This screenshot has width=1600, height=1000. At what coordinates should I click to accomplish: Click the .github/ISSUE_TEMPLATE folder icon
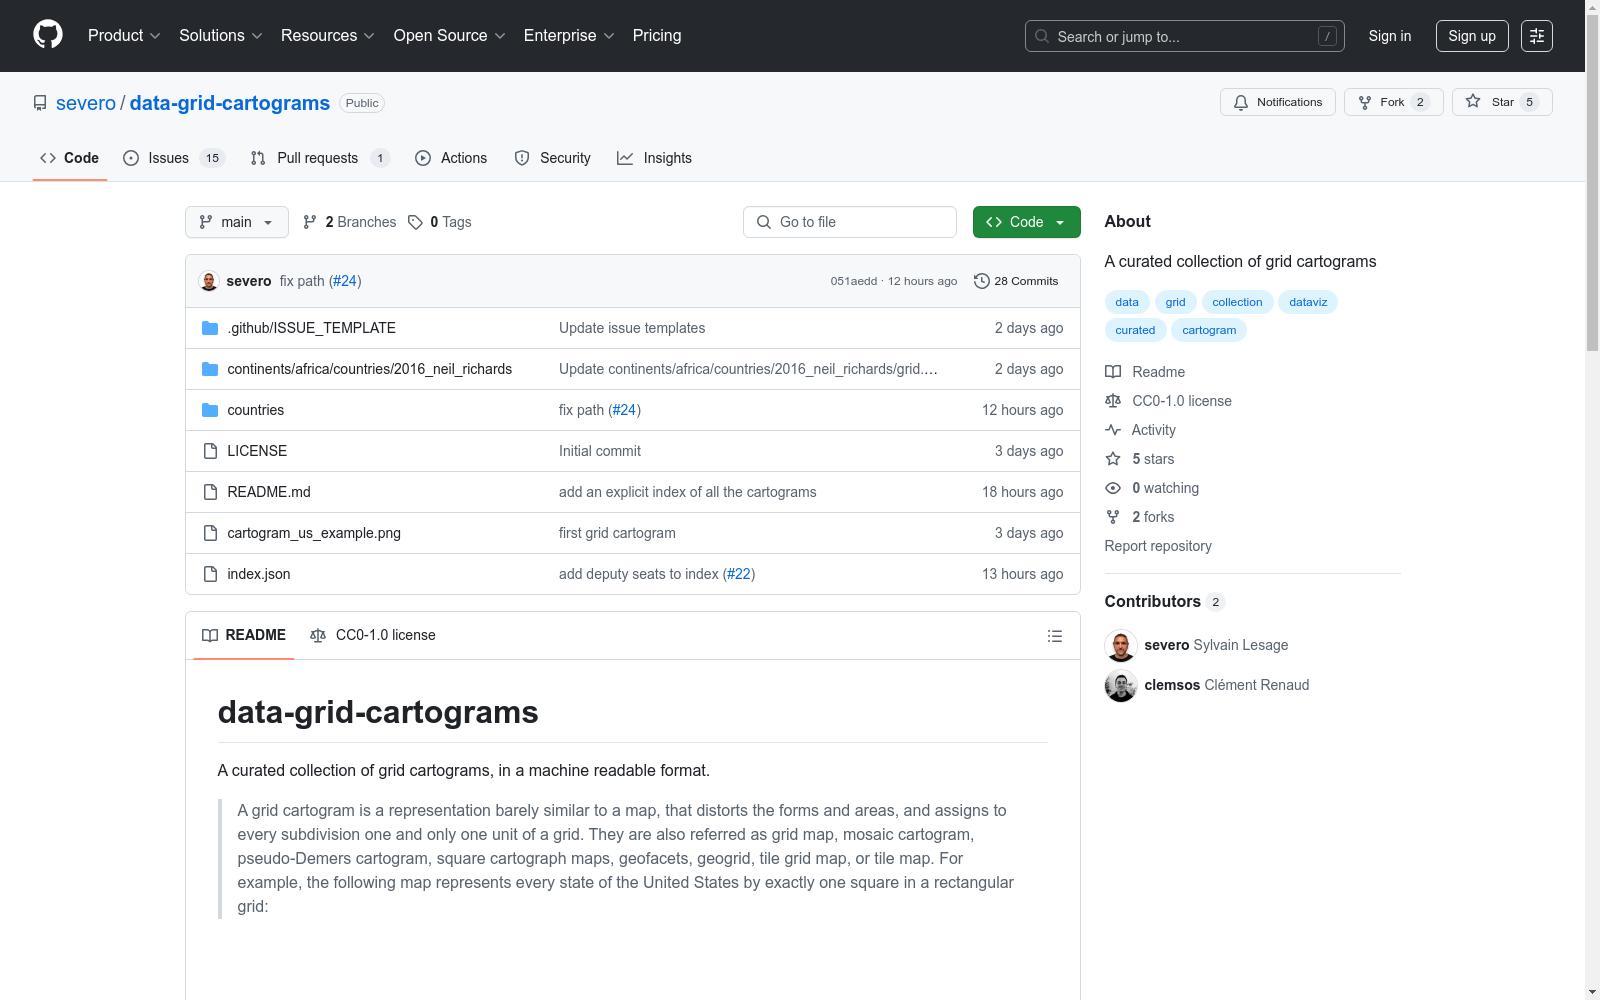[x=210, y=328]
